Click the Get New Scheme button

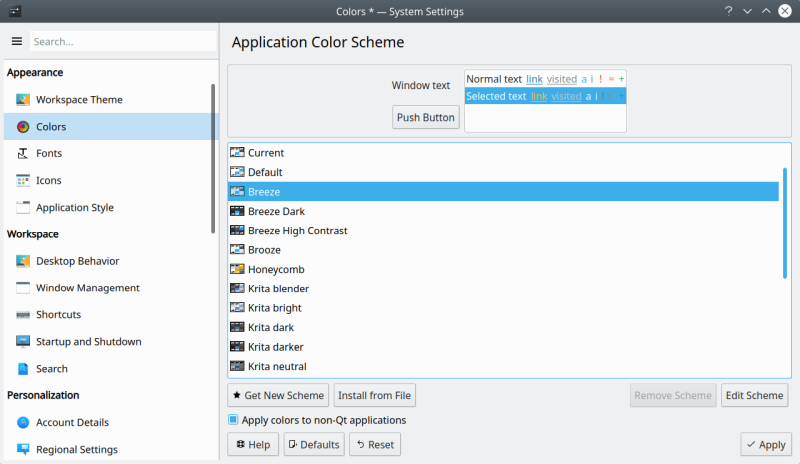click(278, 395)
